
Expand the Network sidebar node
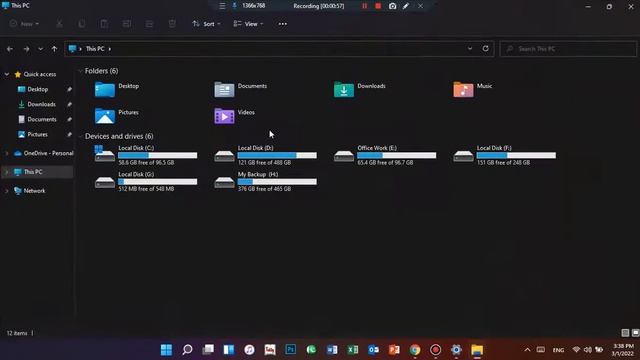7,191
